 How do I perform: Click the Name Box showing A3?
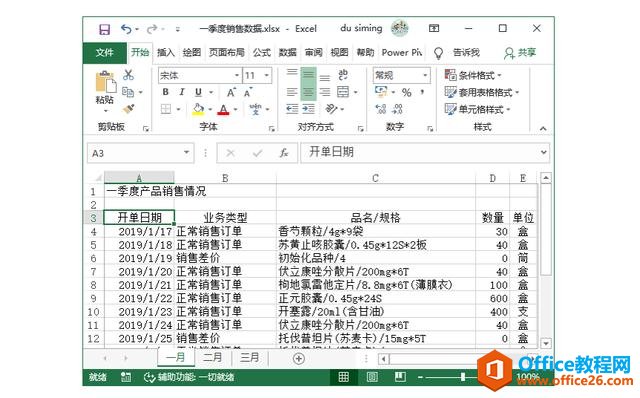(x=140, y=153)
